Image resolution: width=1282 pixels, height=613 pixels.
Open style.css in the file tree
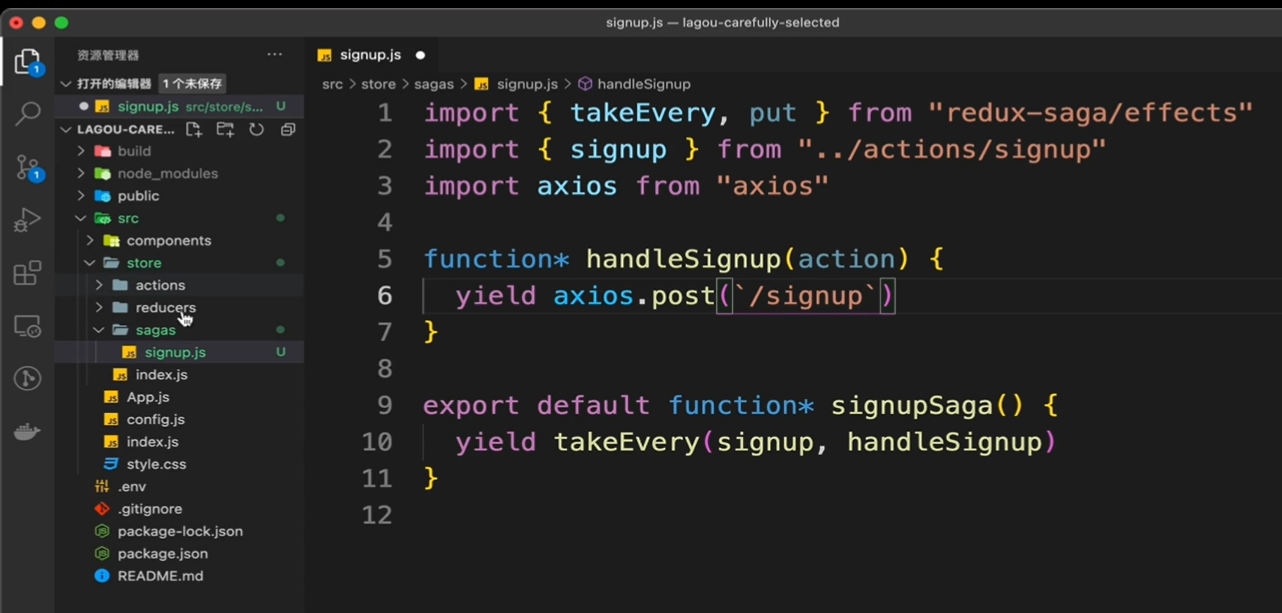pos(179,464)
